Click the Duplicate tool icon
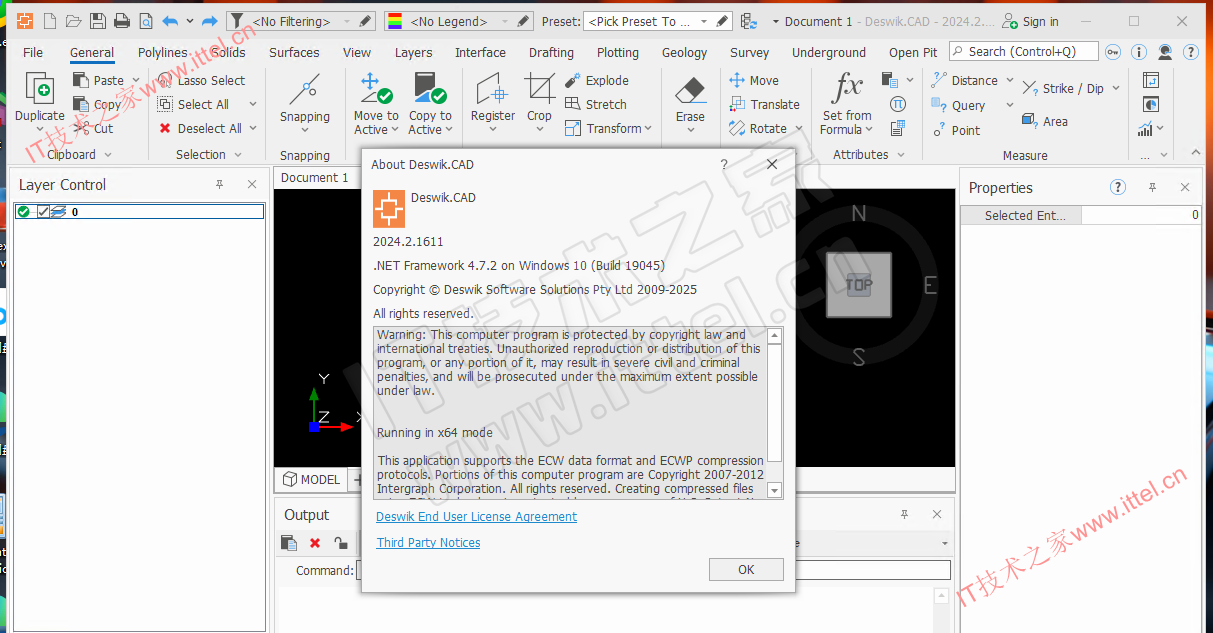This screenshot has height=633, width=1213. (40, 90)
